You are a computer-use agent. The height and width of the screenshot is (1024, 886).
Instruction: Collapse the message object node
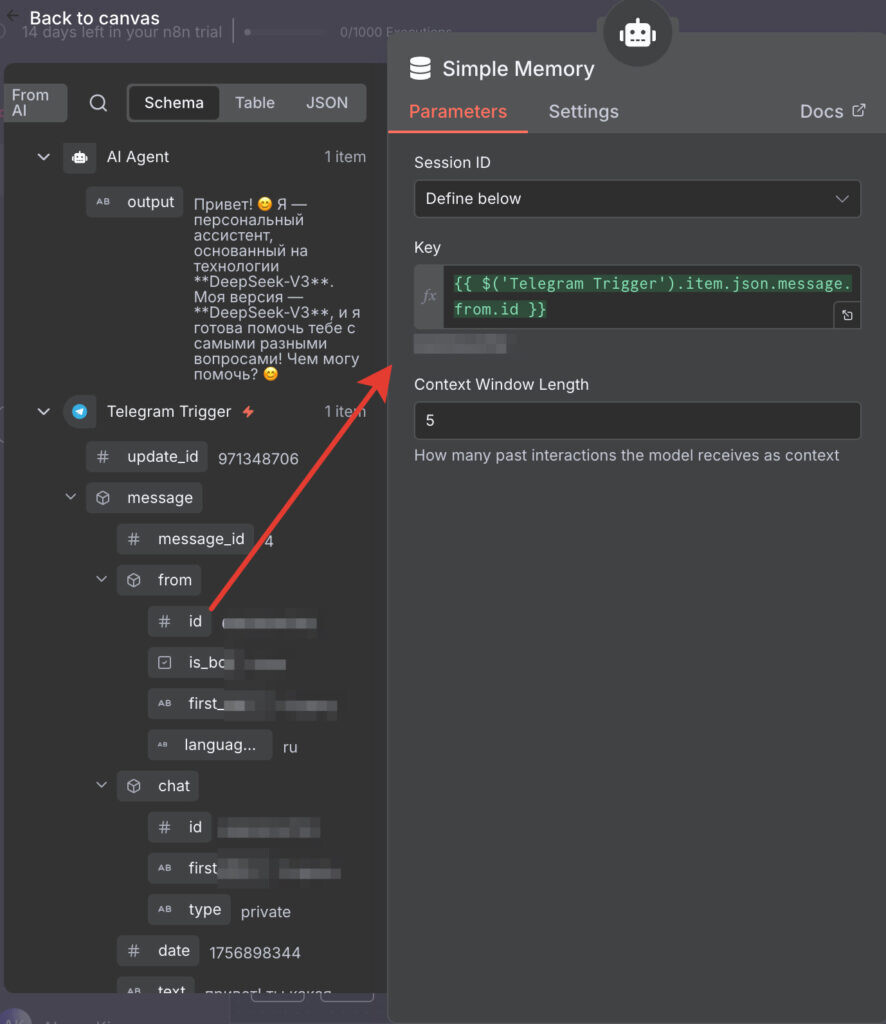click(71, 497)
